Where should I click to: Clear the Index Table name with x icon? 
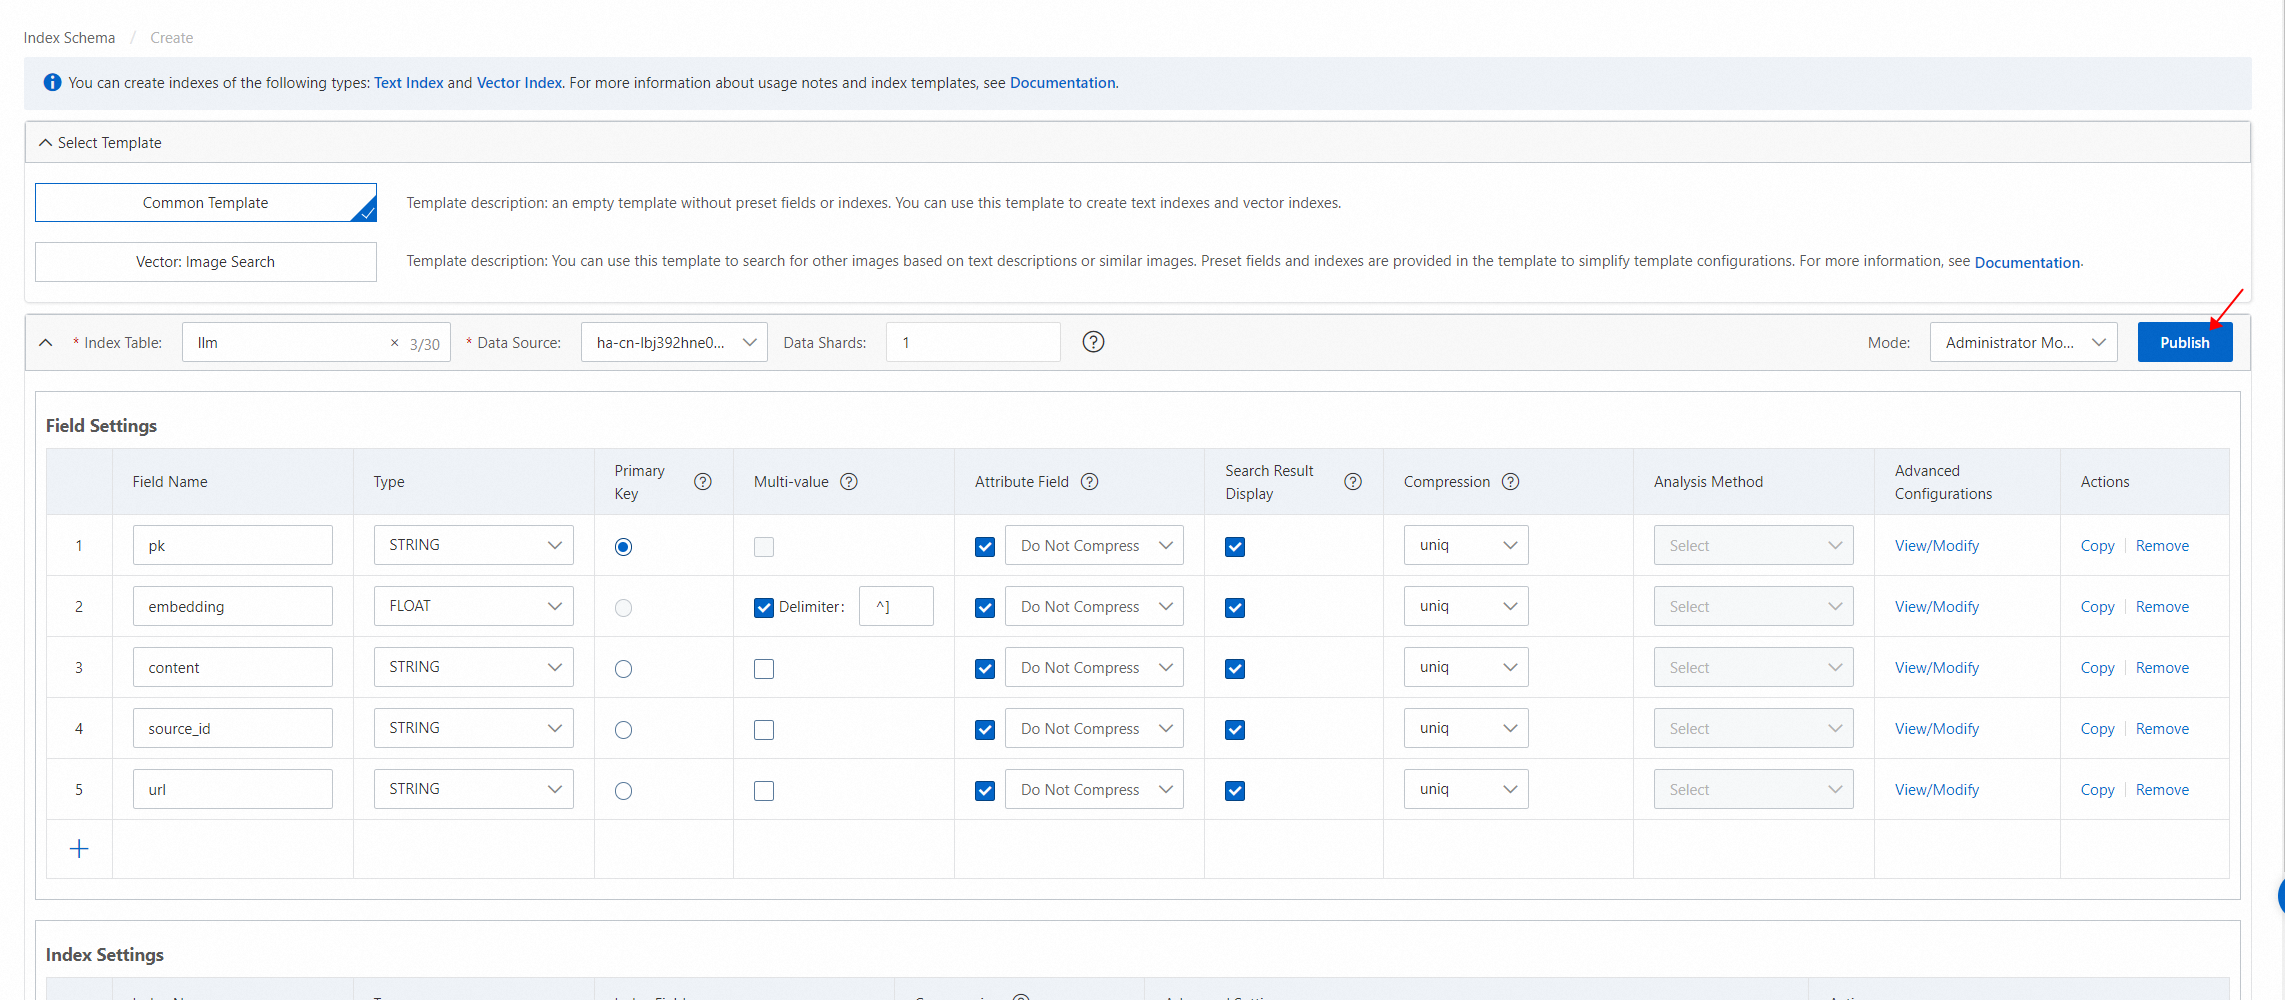coord(394,343)
